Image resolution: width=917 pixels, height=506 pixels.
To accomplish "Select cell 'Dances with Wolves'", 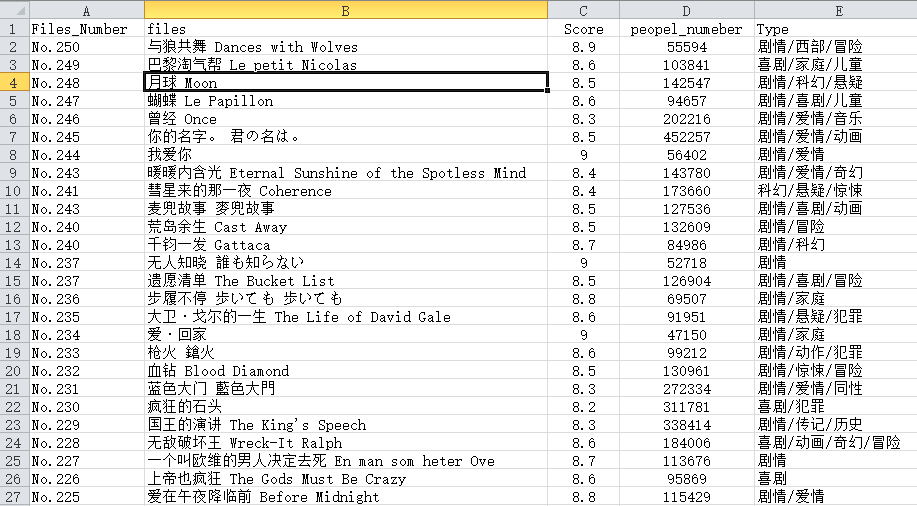I will (x=346, y=47).
